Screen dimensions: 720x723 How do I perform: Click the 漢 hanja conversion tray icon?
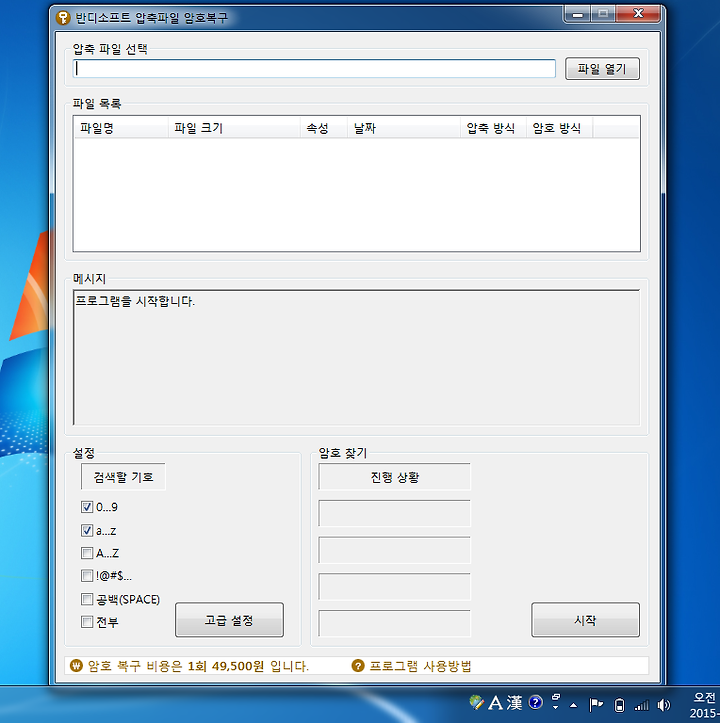click(x=514, y=703)
